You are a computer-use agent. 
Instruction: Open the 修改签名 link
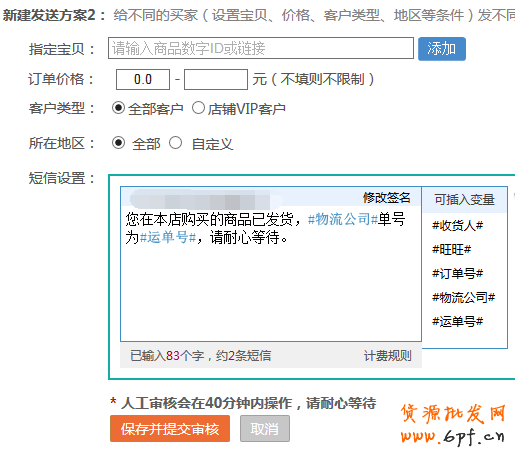387,198
